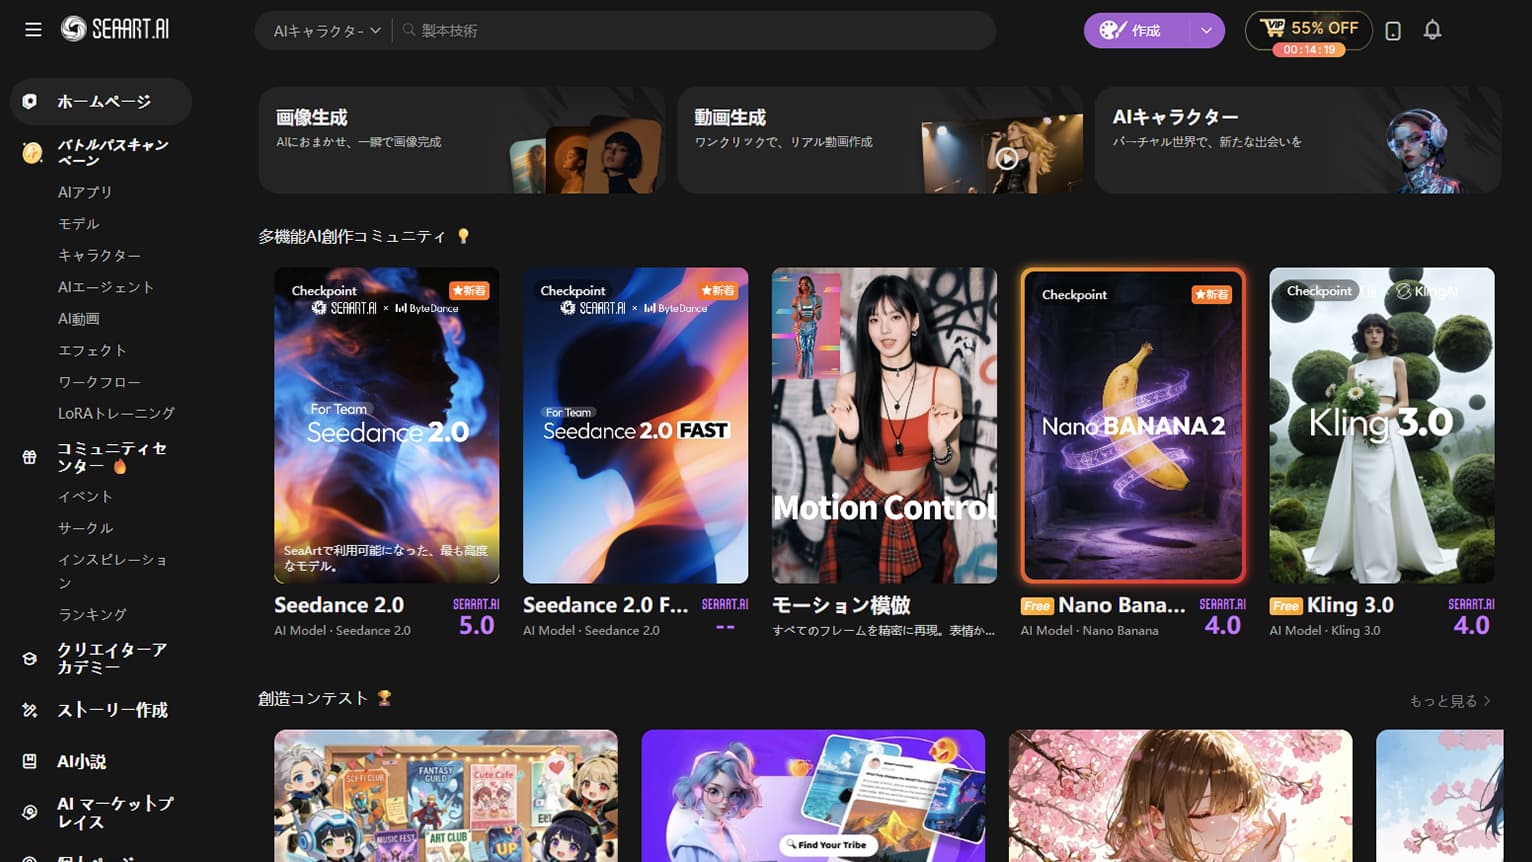The width and height of the screenshot is (1532, 862).
Task: Open the Seedance 2.0 checkpoint thumbnail
Action: point(387,425)
